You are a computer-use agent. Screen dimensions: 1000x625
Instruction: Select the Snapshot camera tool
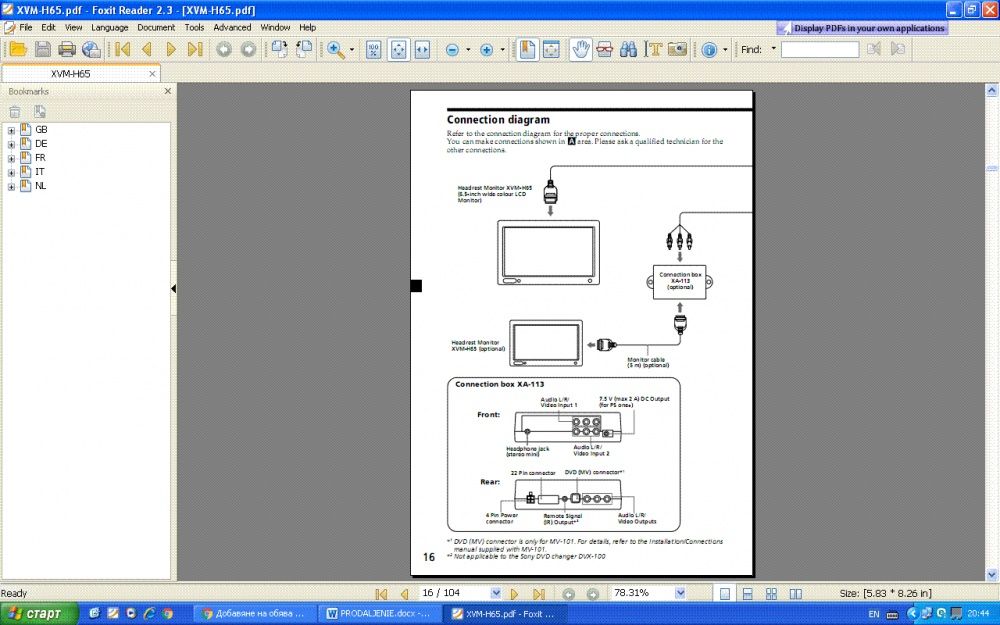(x=677, y=49)
